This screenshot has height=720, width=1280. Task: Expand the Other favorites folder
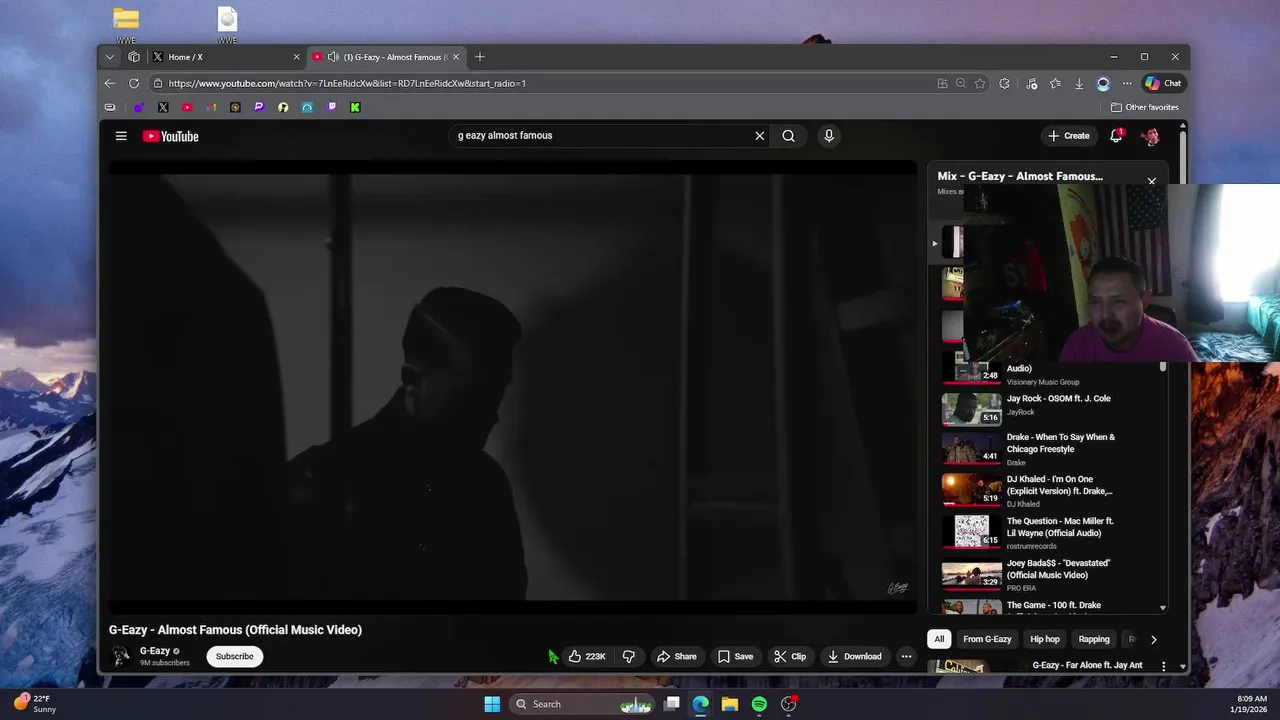coord(1145,107)
